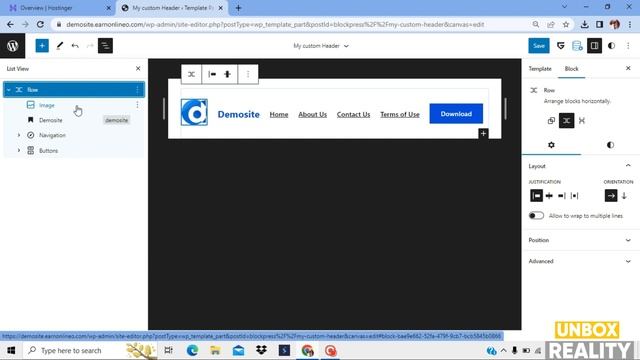Switch to the Block tab
The height and width of the screenshot is (360, 640).
[571, 69]
